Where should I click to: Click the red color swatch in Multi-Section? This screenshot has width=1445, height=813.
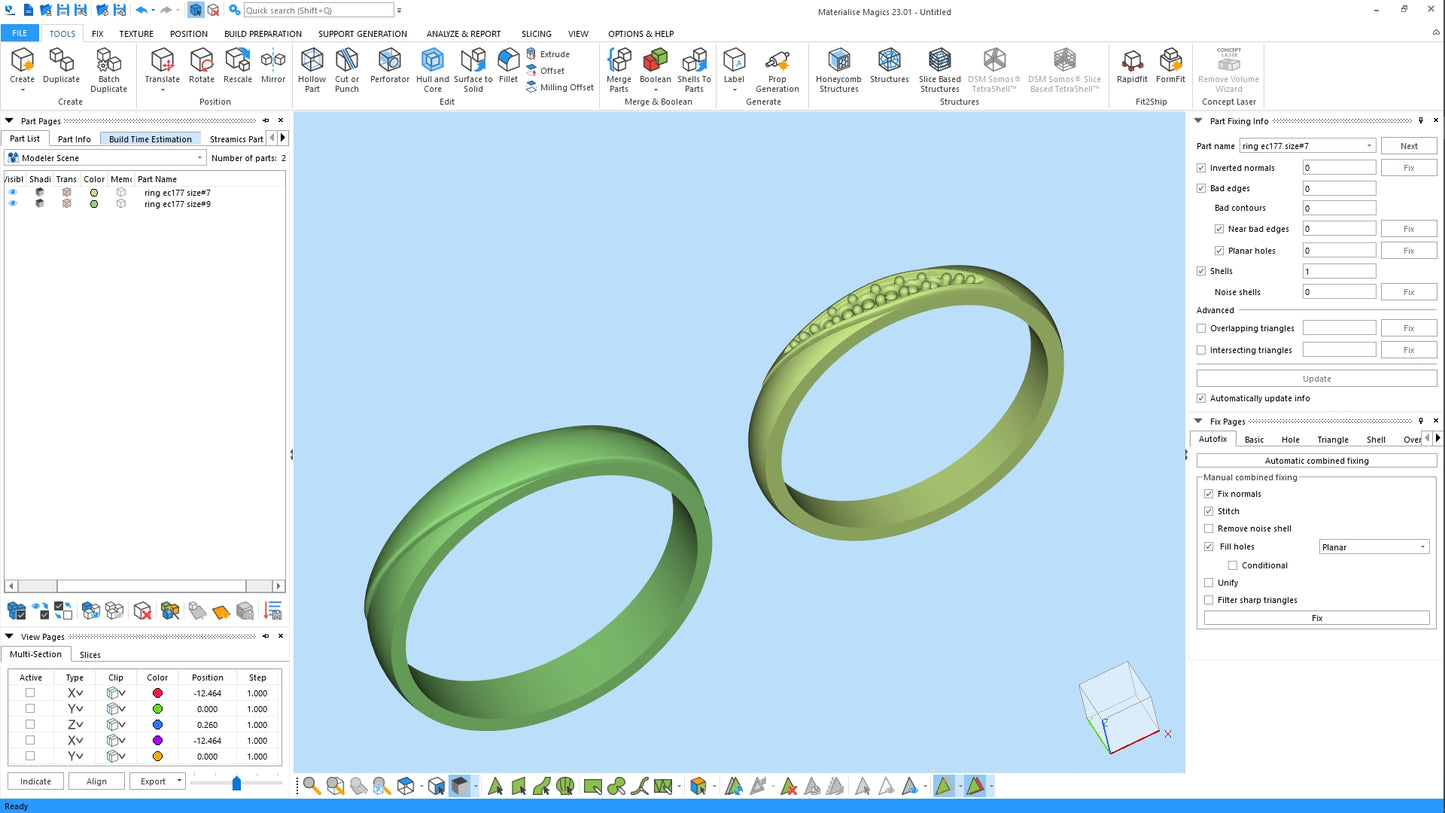coord(157,693)
